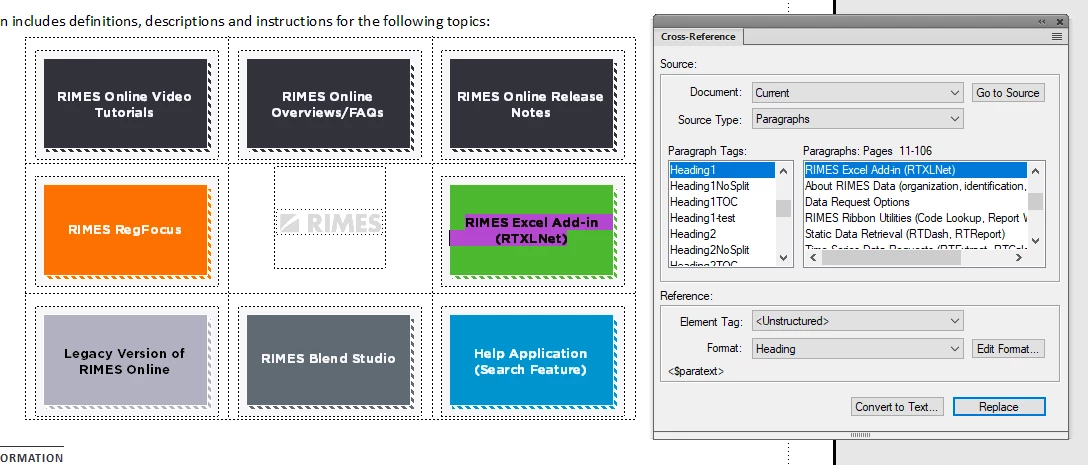Close the Cross-Reference panel
This screenshot has width=1088, height=465.
coord(1060,22)
